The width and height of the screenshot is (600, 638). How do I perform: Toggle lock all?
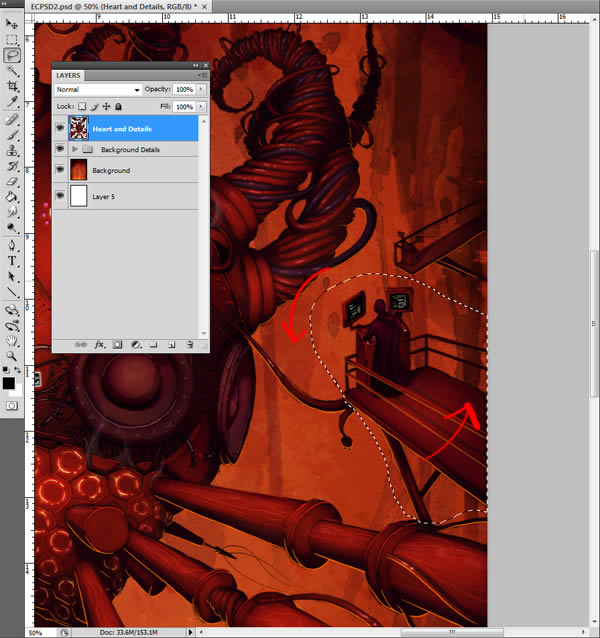click(x=118, y=107)
